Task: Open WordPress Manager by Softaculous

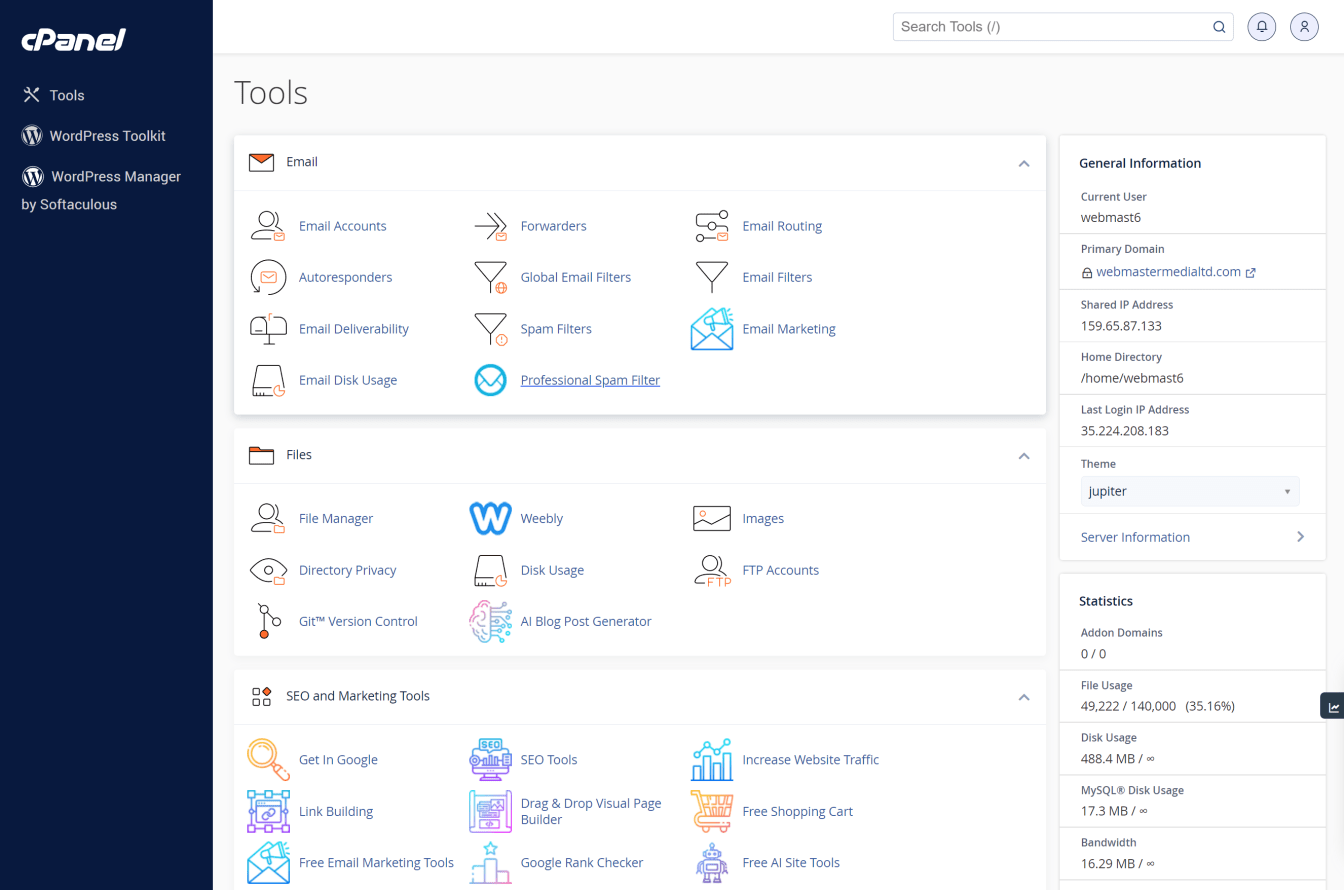Action: click(115, 177)
